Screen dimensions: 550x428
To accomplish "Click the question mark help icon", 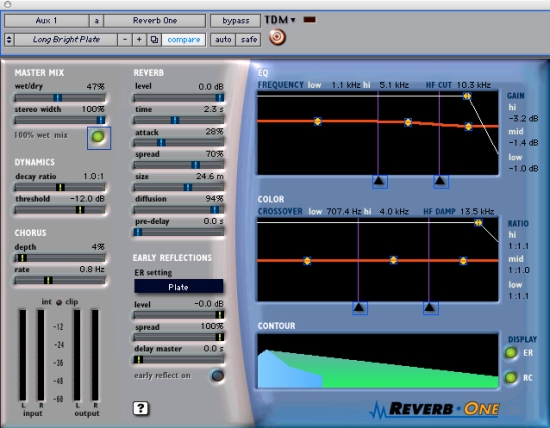I will click(x=141, y=408).
